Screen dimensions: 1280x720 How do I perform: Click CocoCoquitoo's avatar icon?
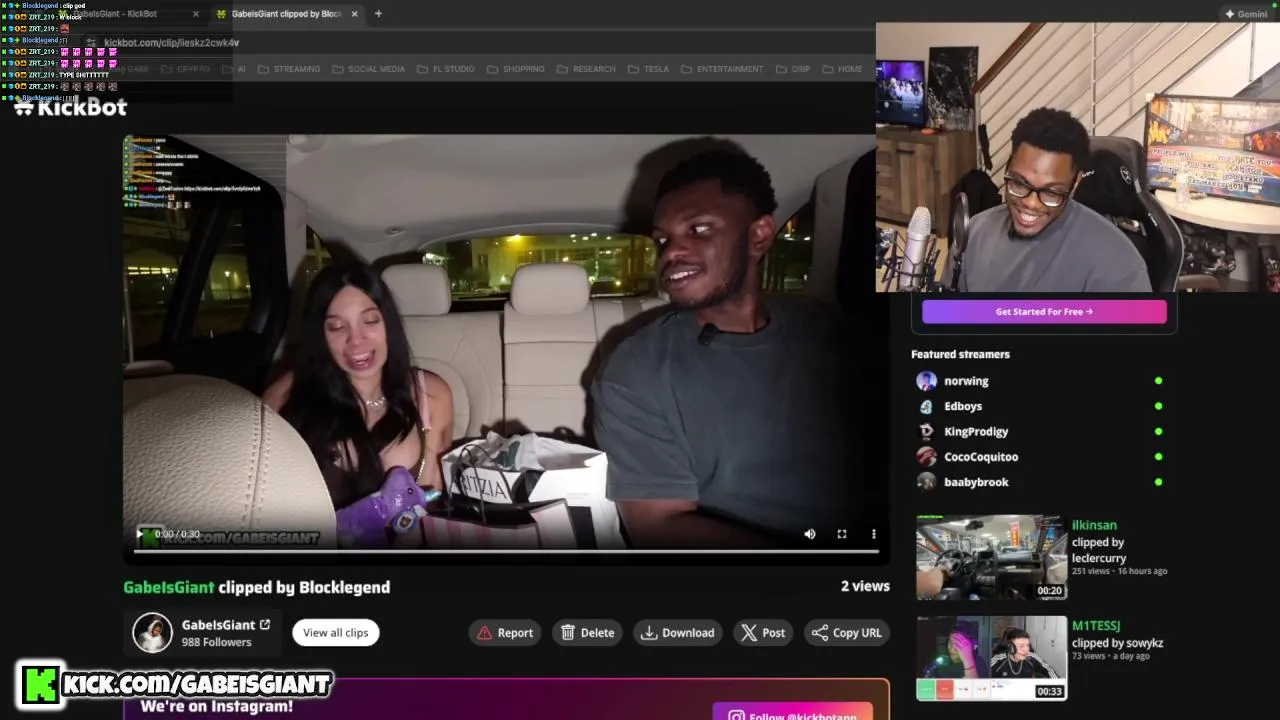point(926,457)
